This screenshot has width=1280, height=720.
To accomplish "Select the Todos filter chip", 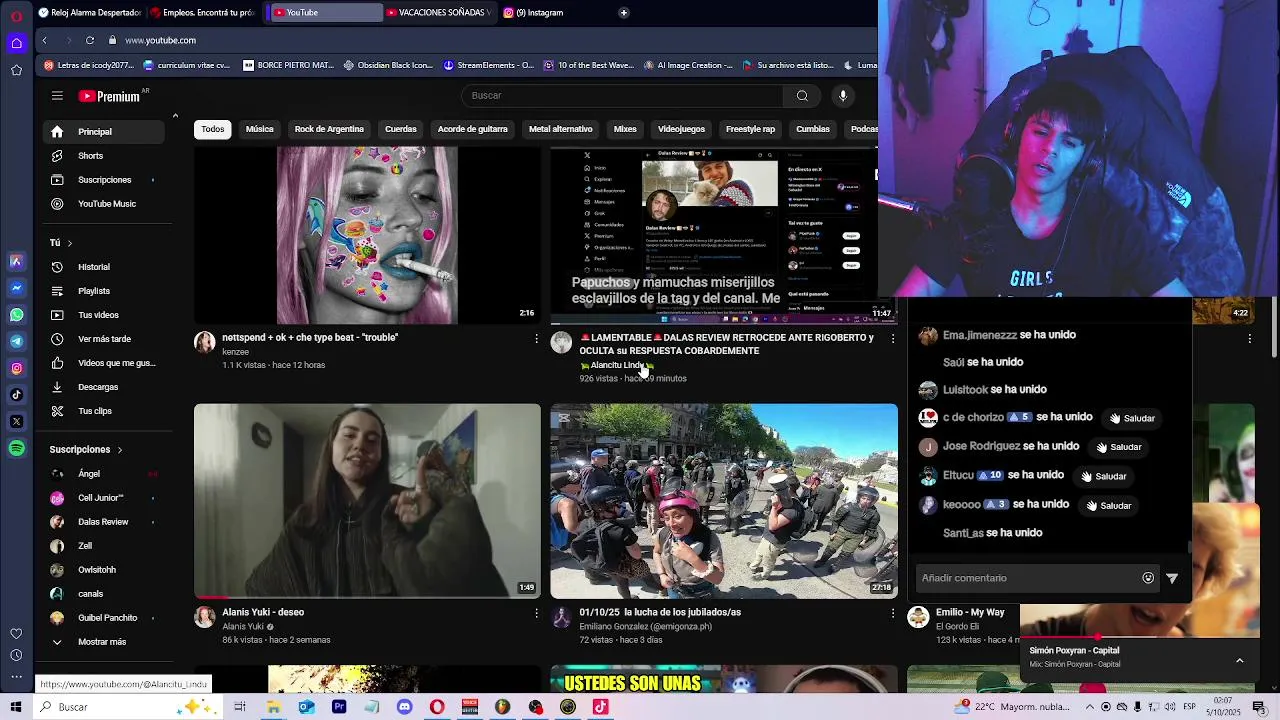I will tap(212, 129).
